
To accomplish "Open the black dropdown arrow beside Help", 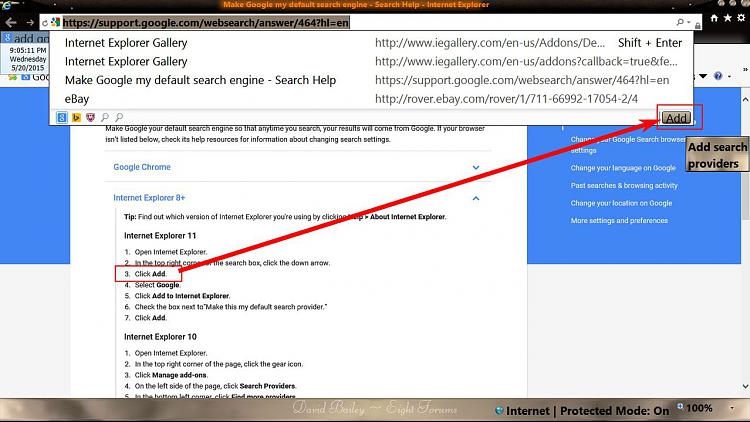I will click(703, 76).
